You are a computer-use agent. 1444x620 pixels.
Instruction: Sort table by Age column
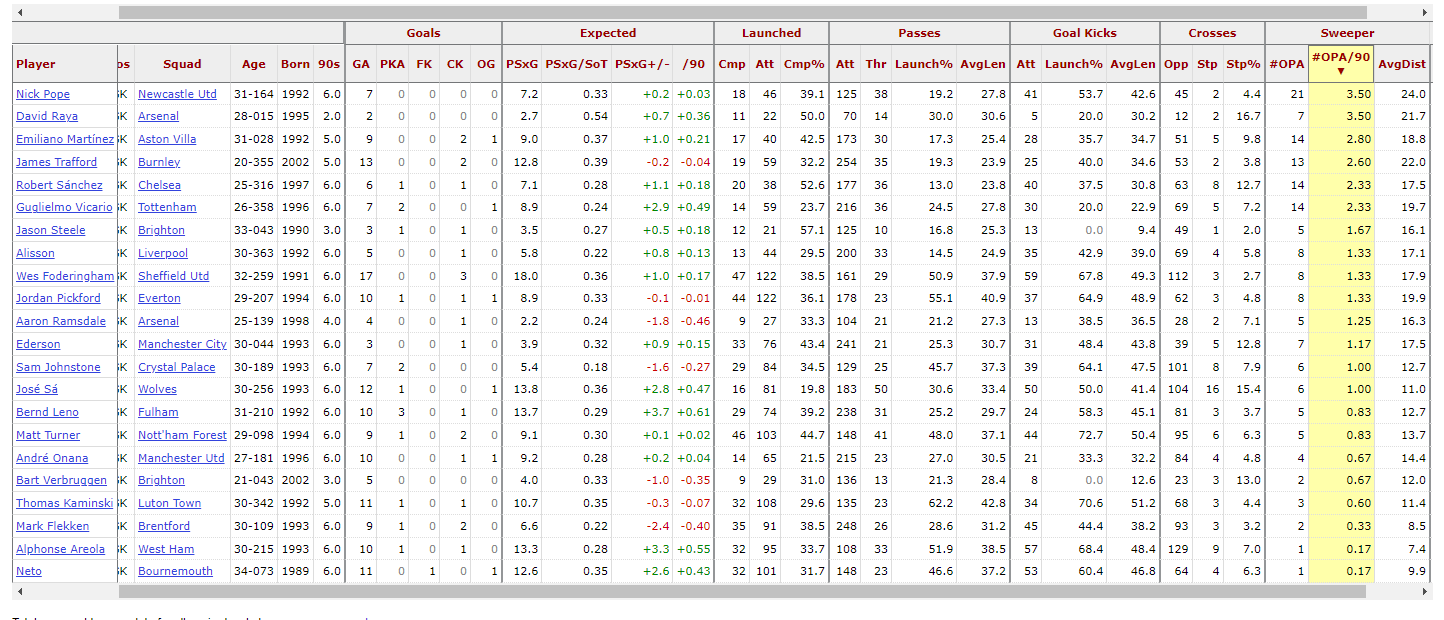pos(254,65)
